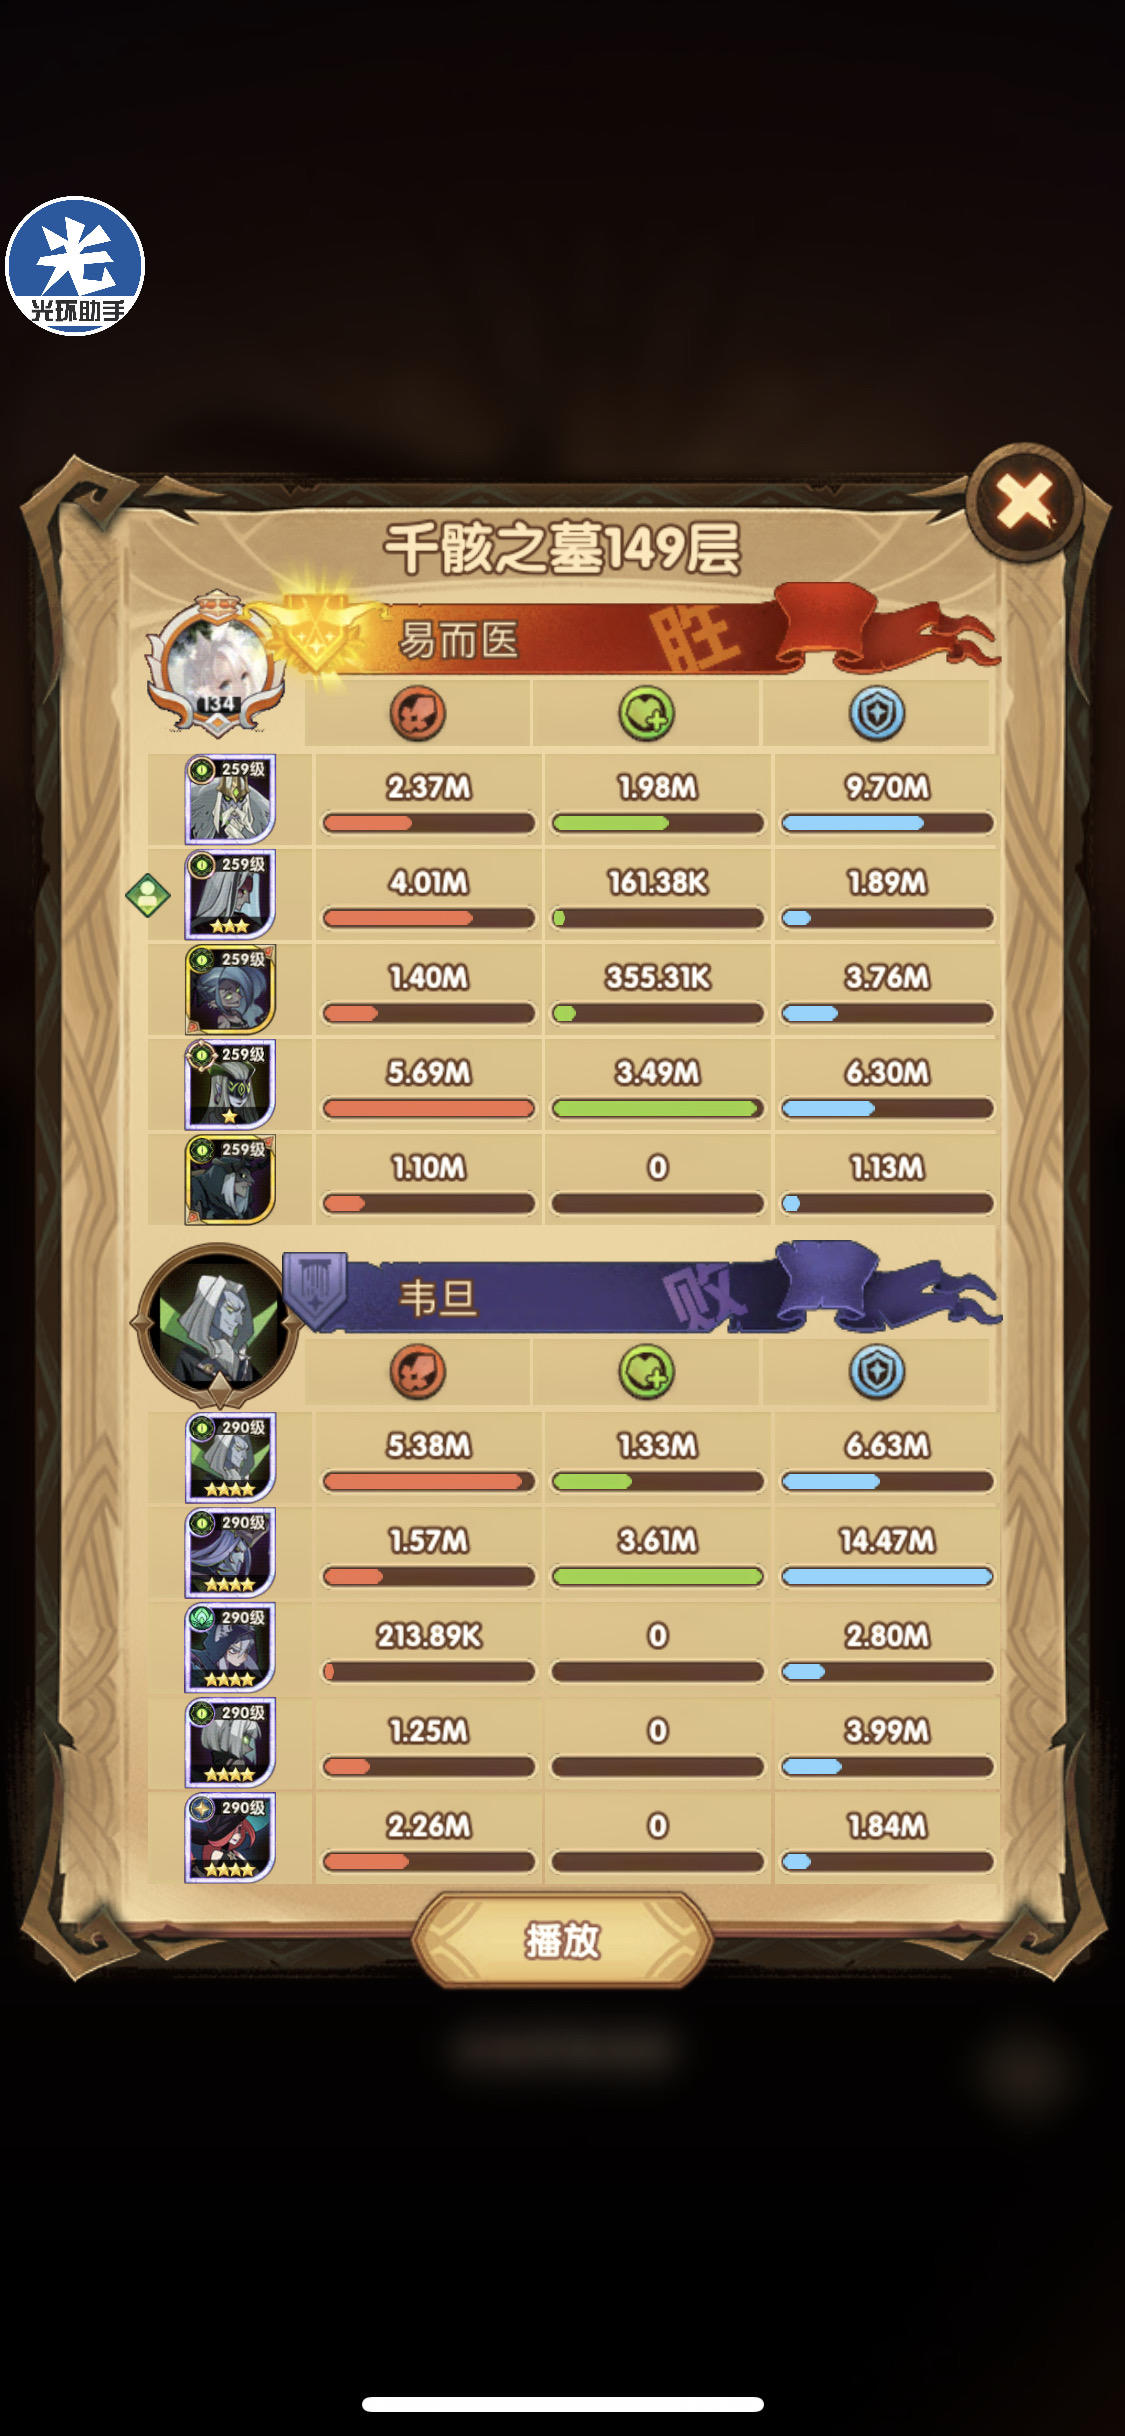Tap the 播放 replay button
The image size is (1125, 2436).
click(562, 1940)
